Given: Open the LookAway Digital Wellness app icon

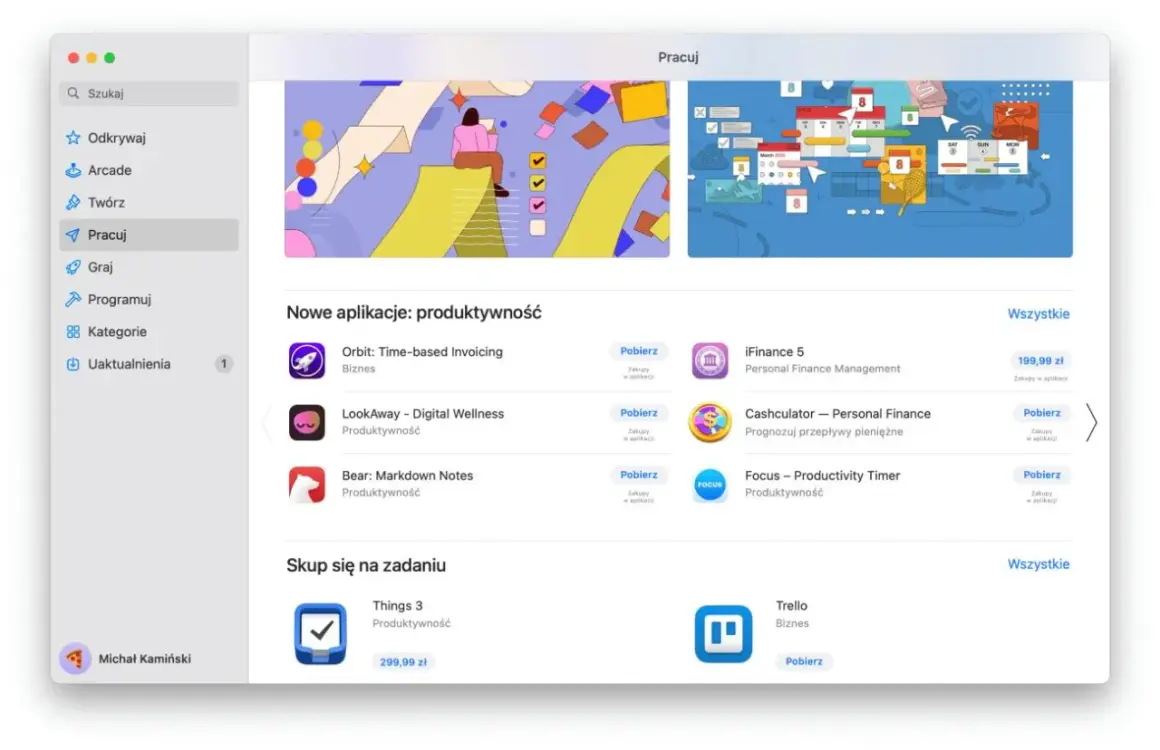Looking at the screenshot, I should click(307, 422).
